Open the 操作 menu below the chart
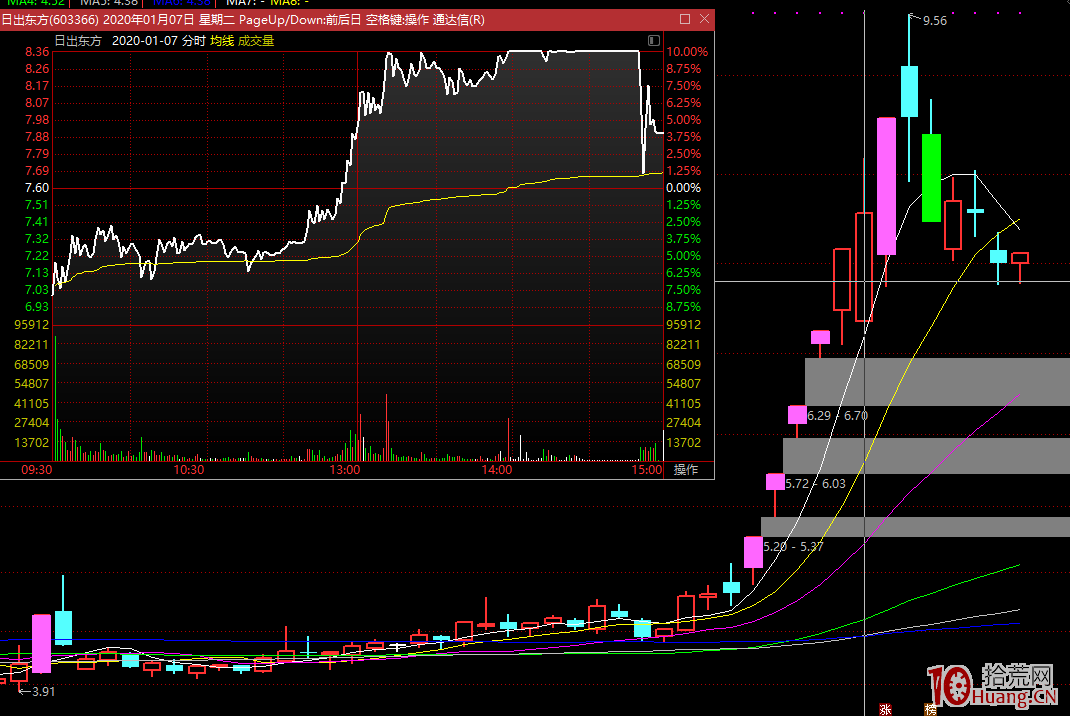This screenshot has height=716, width=1070. 687,470
